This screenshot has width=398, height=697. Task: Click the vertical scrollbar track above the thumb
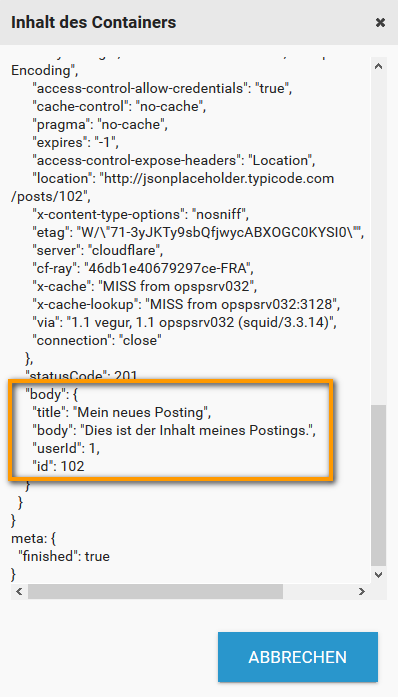[x=378, y=240]
